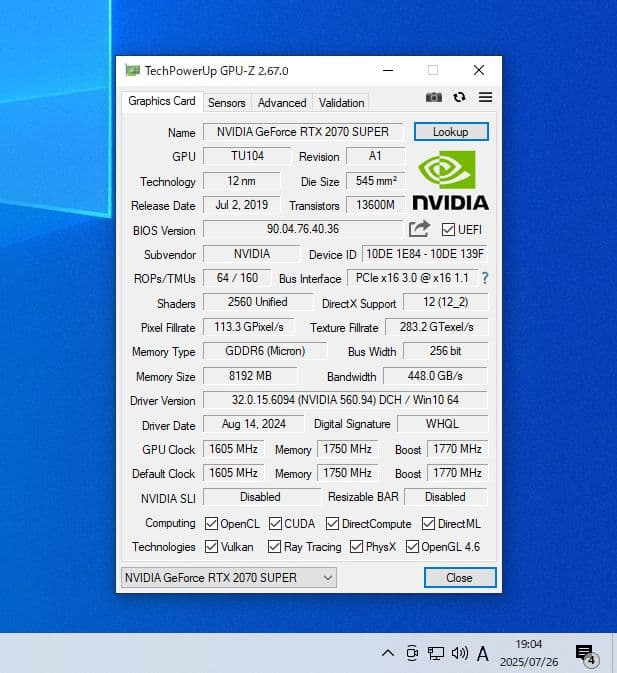
Task: Click the Bandwidth field 448.0 GB/s
Action: 435,376
